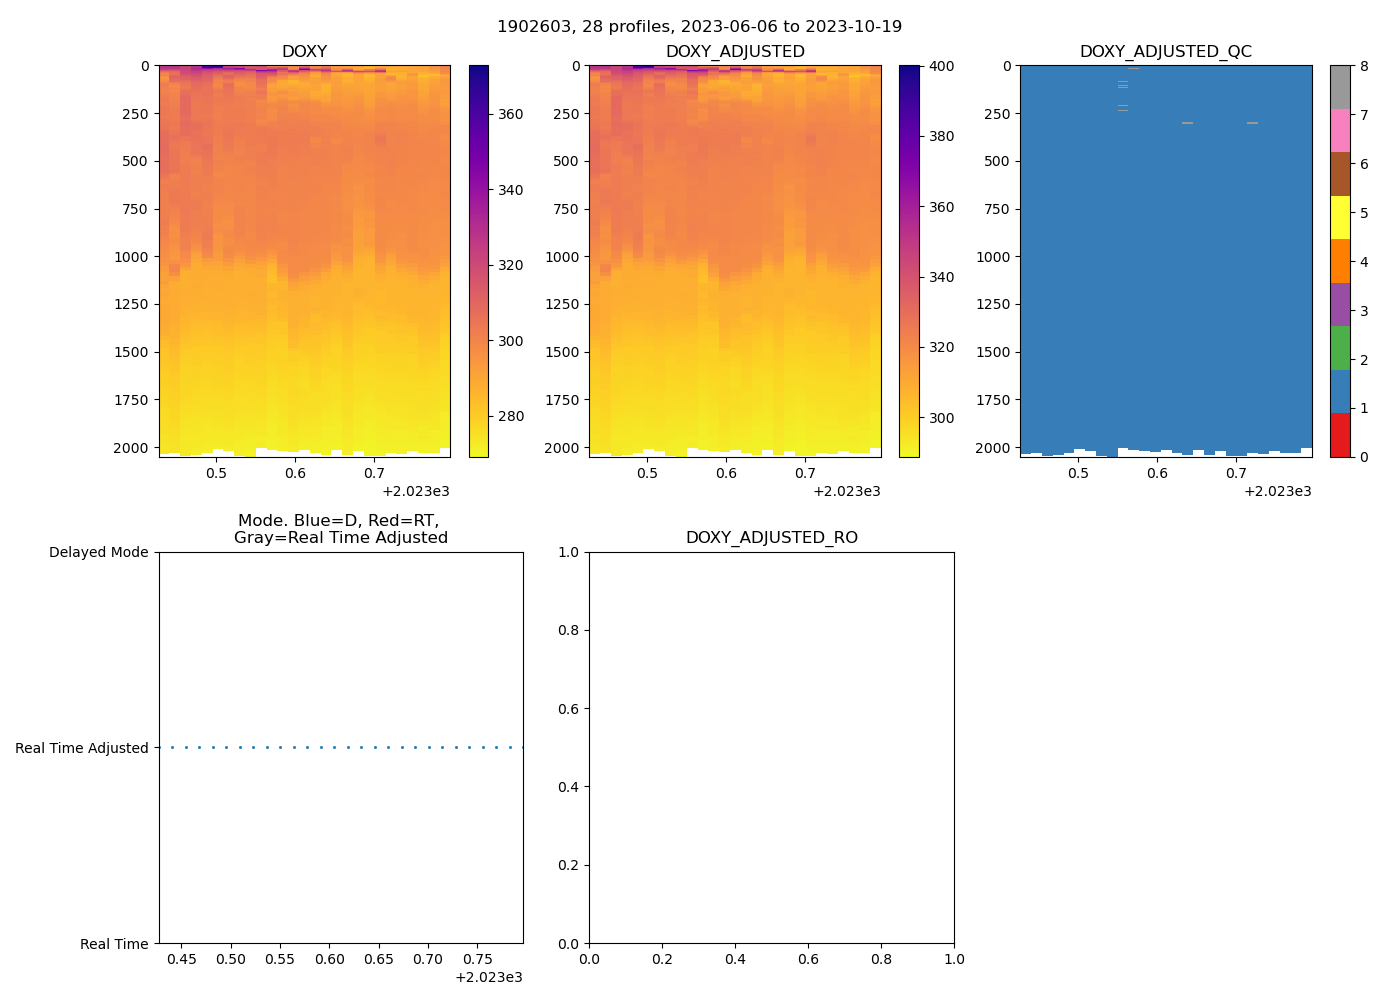Select the green segment in the QC colorbar
1400x1000 pixels.
1339,348
